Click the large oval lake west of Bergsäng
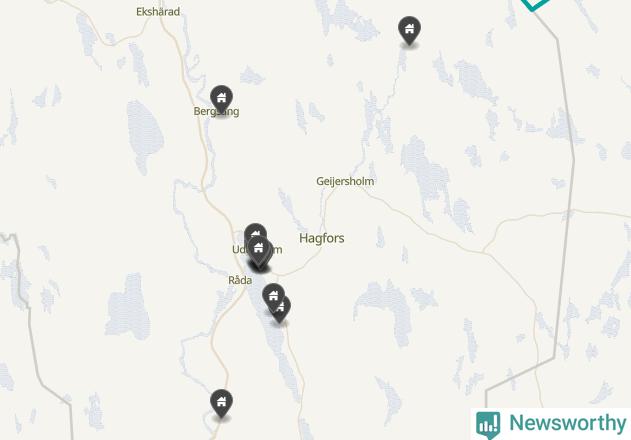This screenshot has height=440, width=631. [x=144, y=136]
